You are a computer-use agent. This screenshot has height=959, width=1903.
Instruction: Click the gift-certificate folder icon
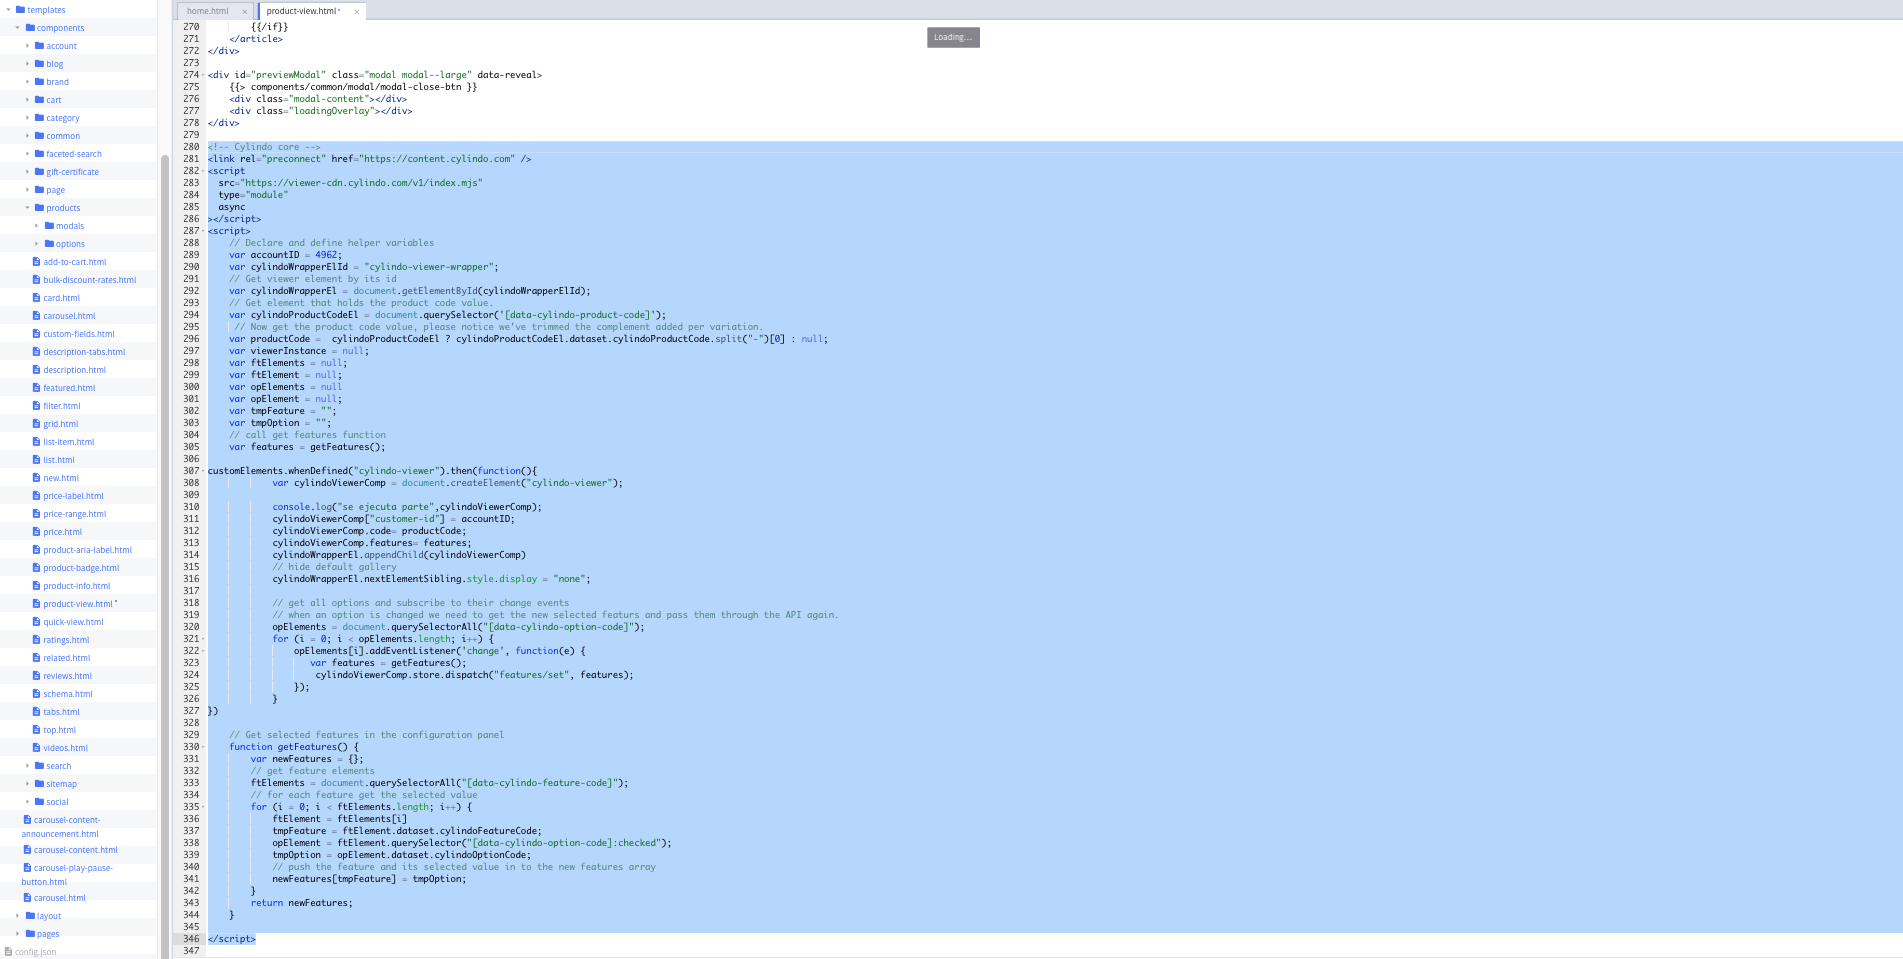click(x=39, y=172)
